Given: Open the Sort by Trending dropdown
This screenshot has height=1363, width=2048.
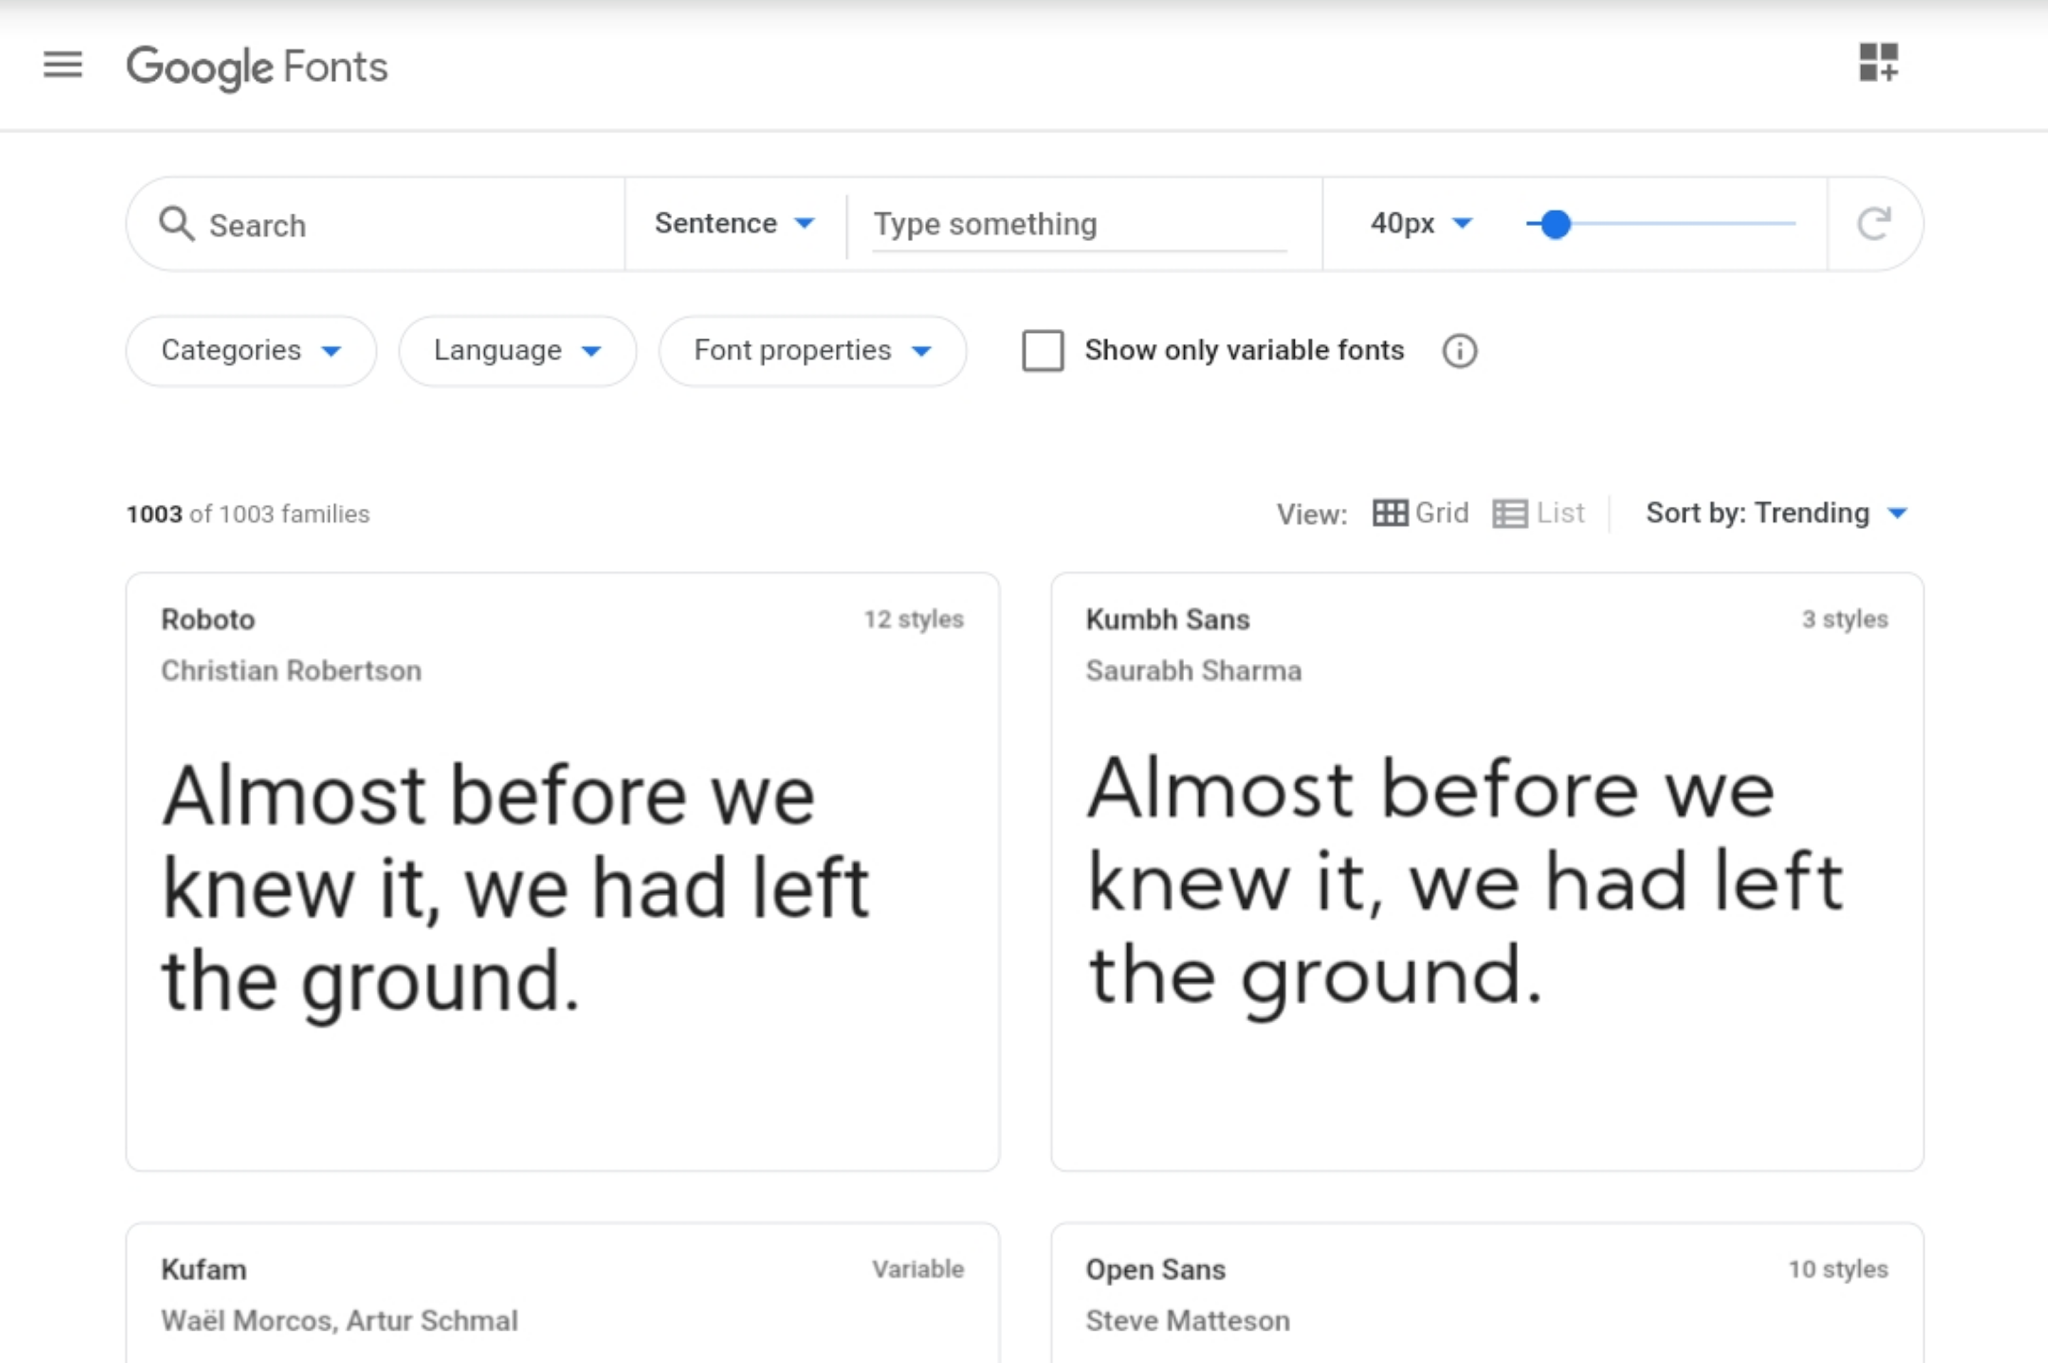Looking at the screenshot, I should point(1777,513).
